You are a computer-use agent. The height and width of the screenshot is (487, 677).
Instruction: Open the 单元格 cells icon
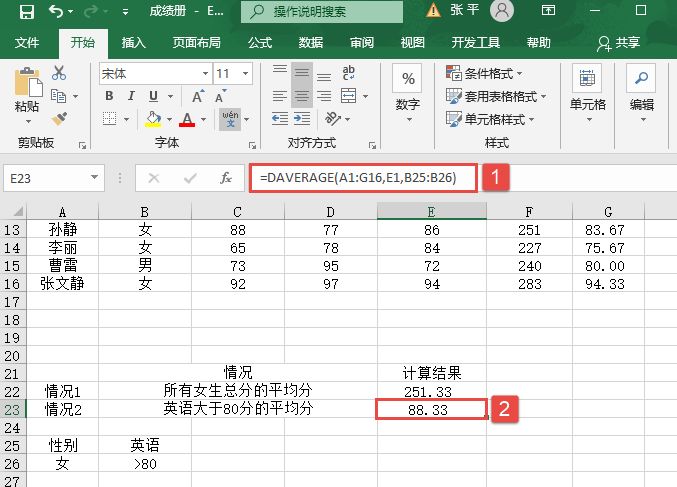(587, 88)
